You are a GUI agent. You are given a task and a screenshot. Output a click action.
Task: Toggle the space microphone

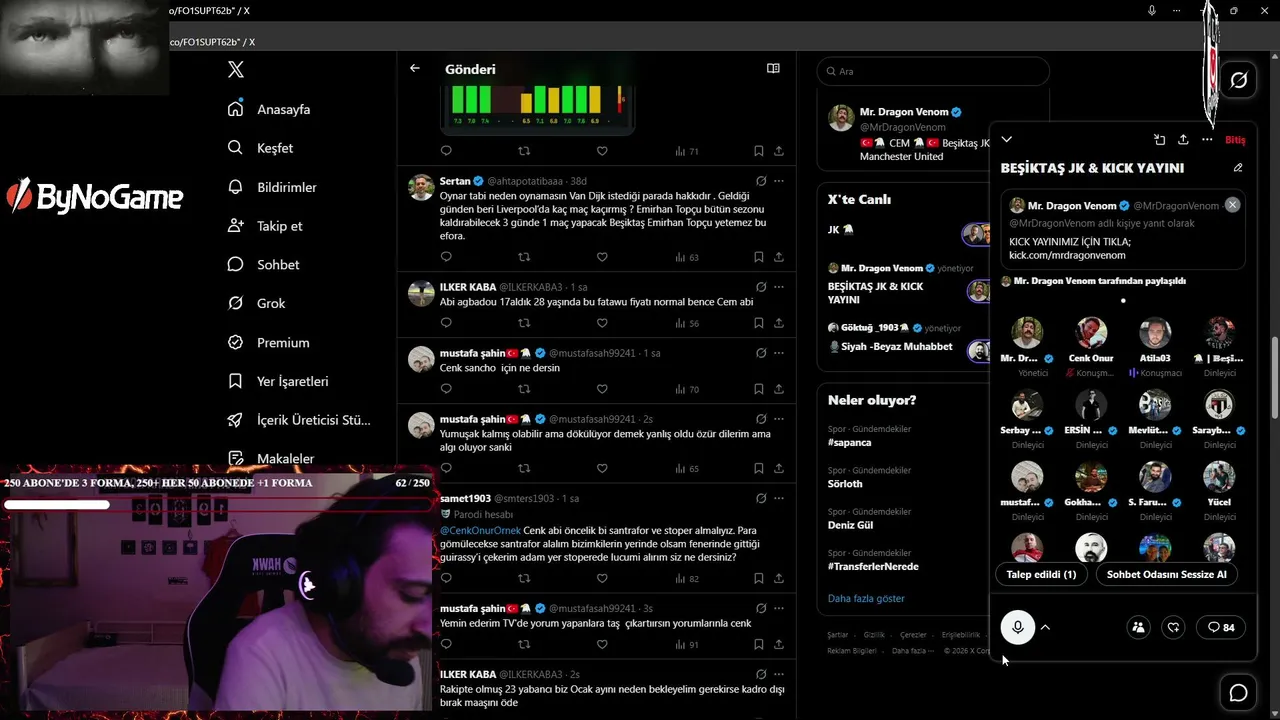[x=1018, y=627]
